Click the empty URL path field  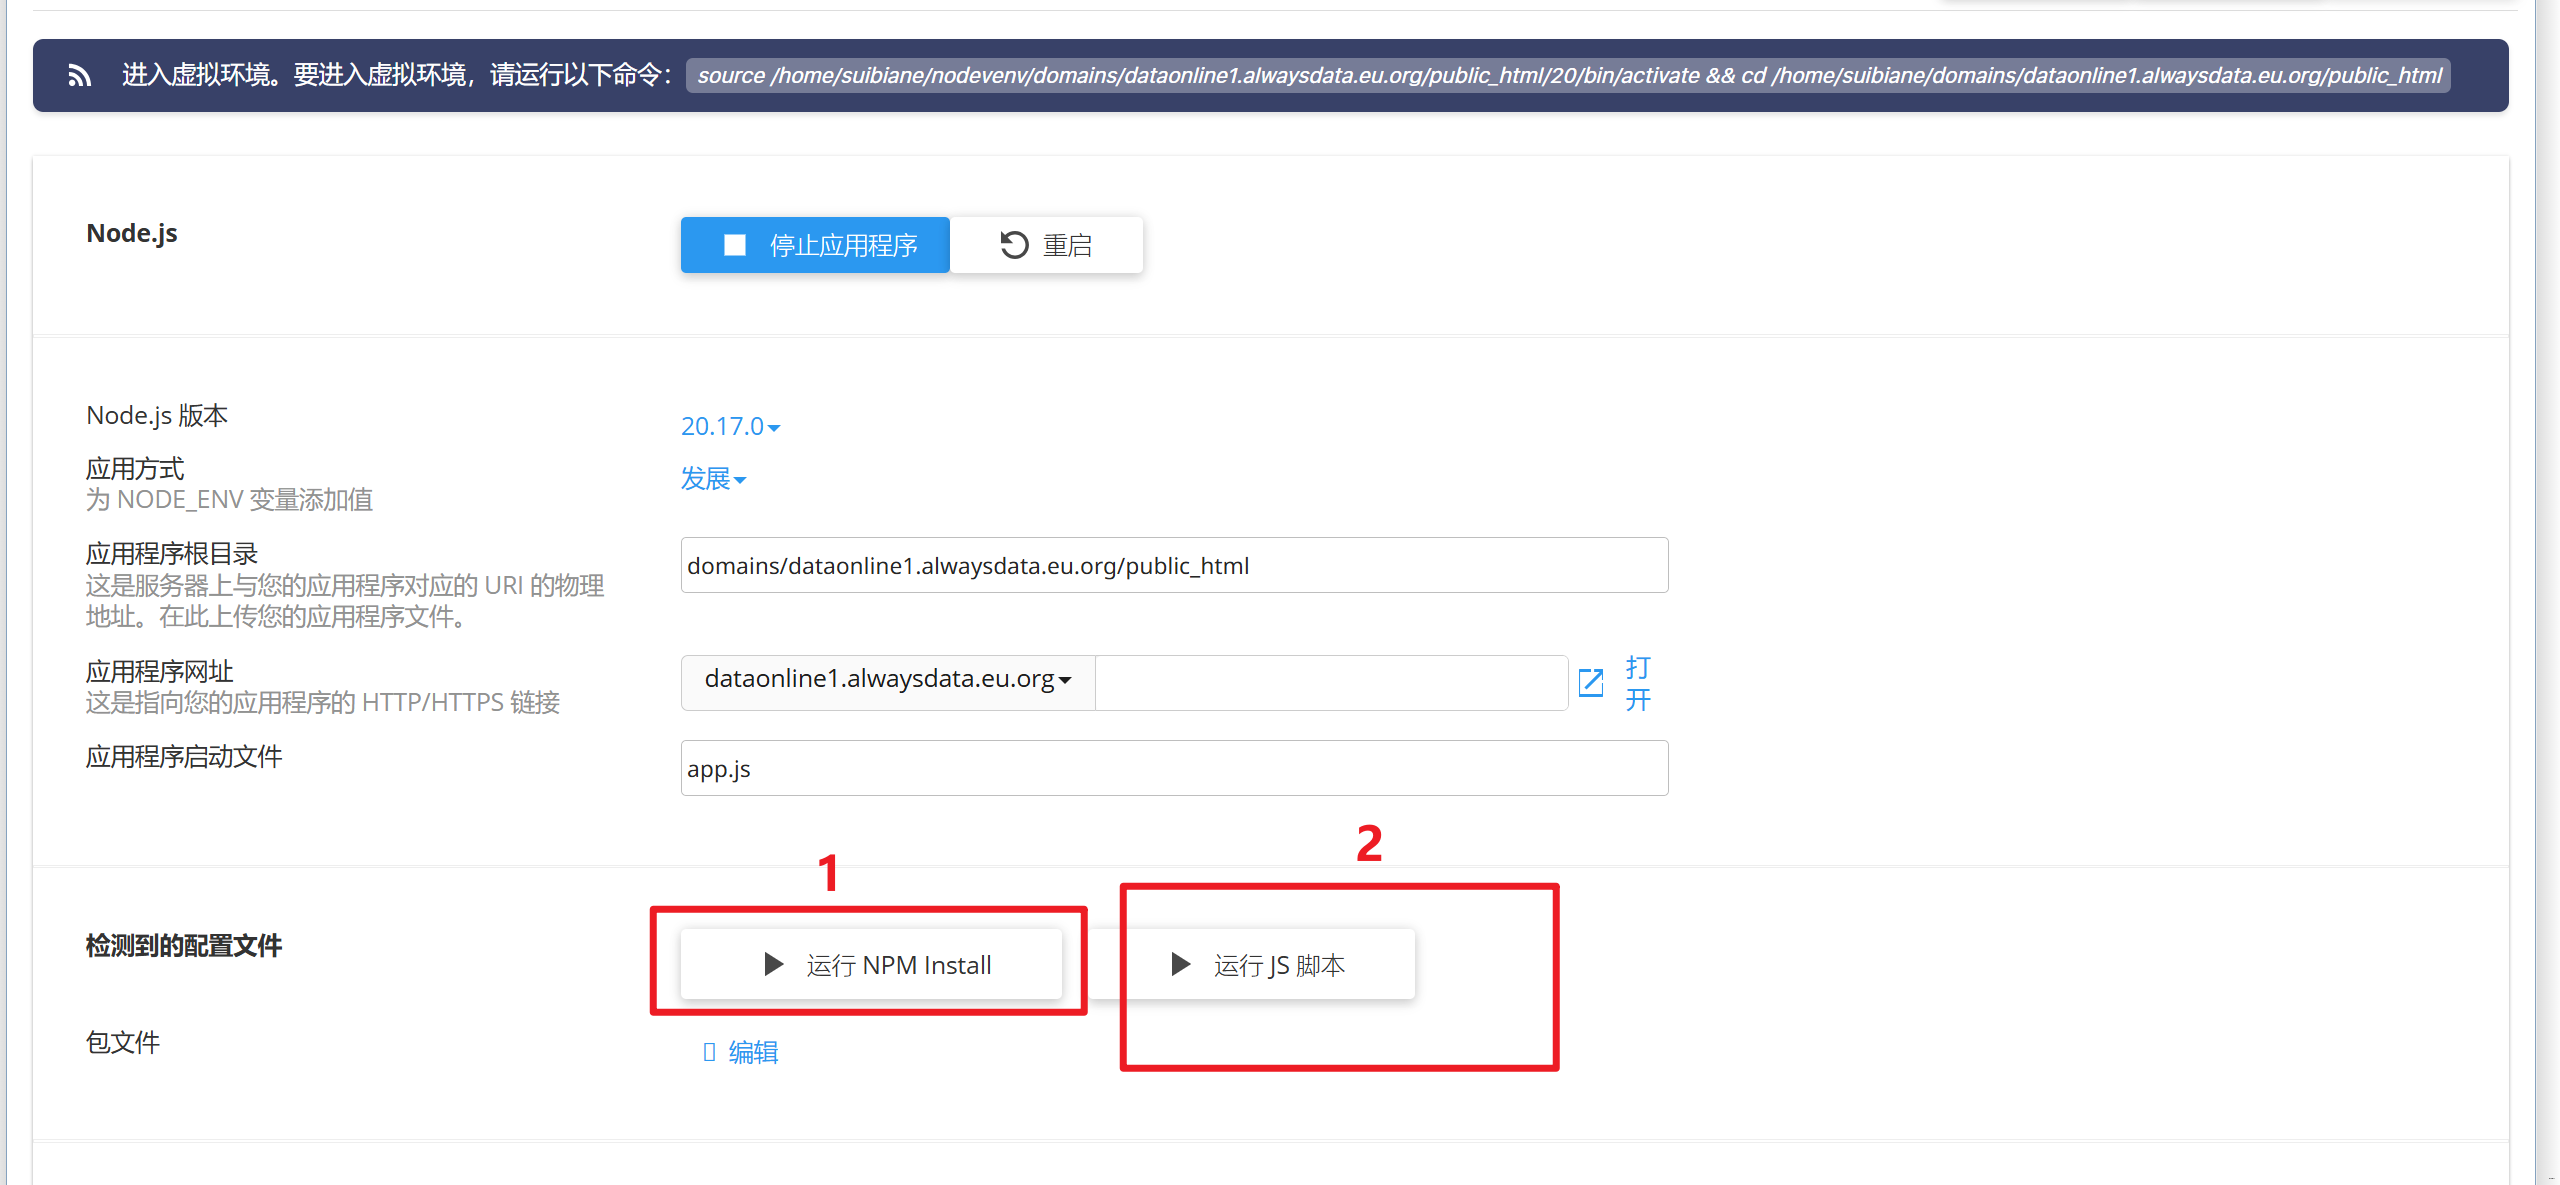point(1330,683)
